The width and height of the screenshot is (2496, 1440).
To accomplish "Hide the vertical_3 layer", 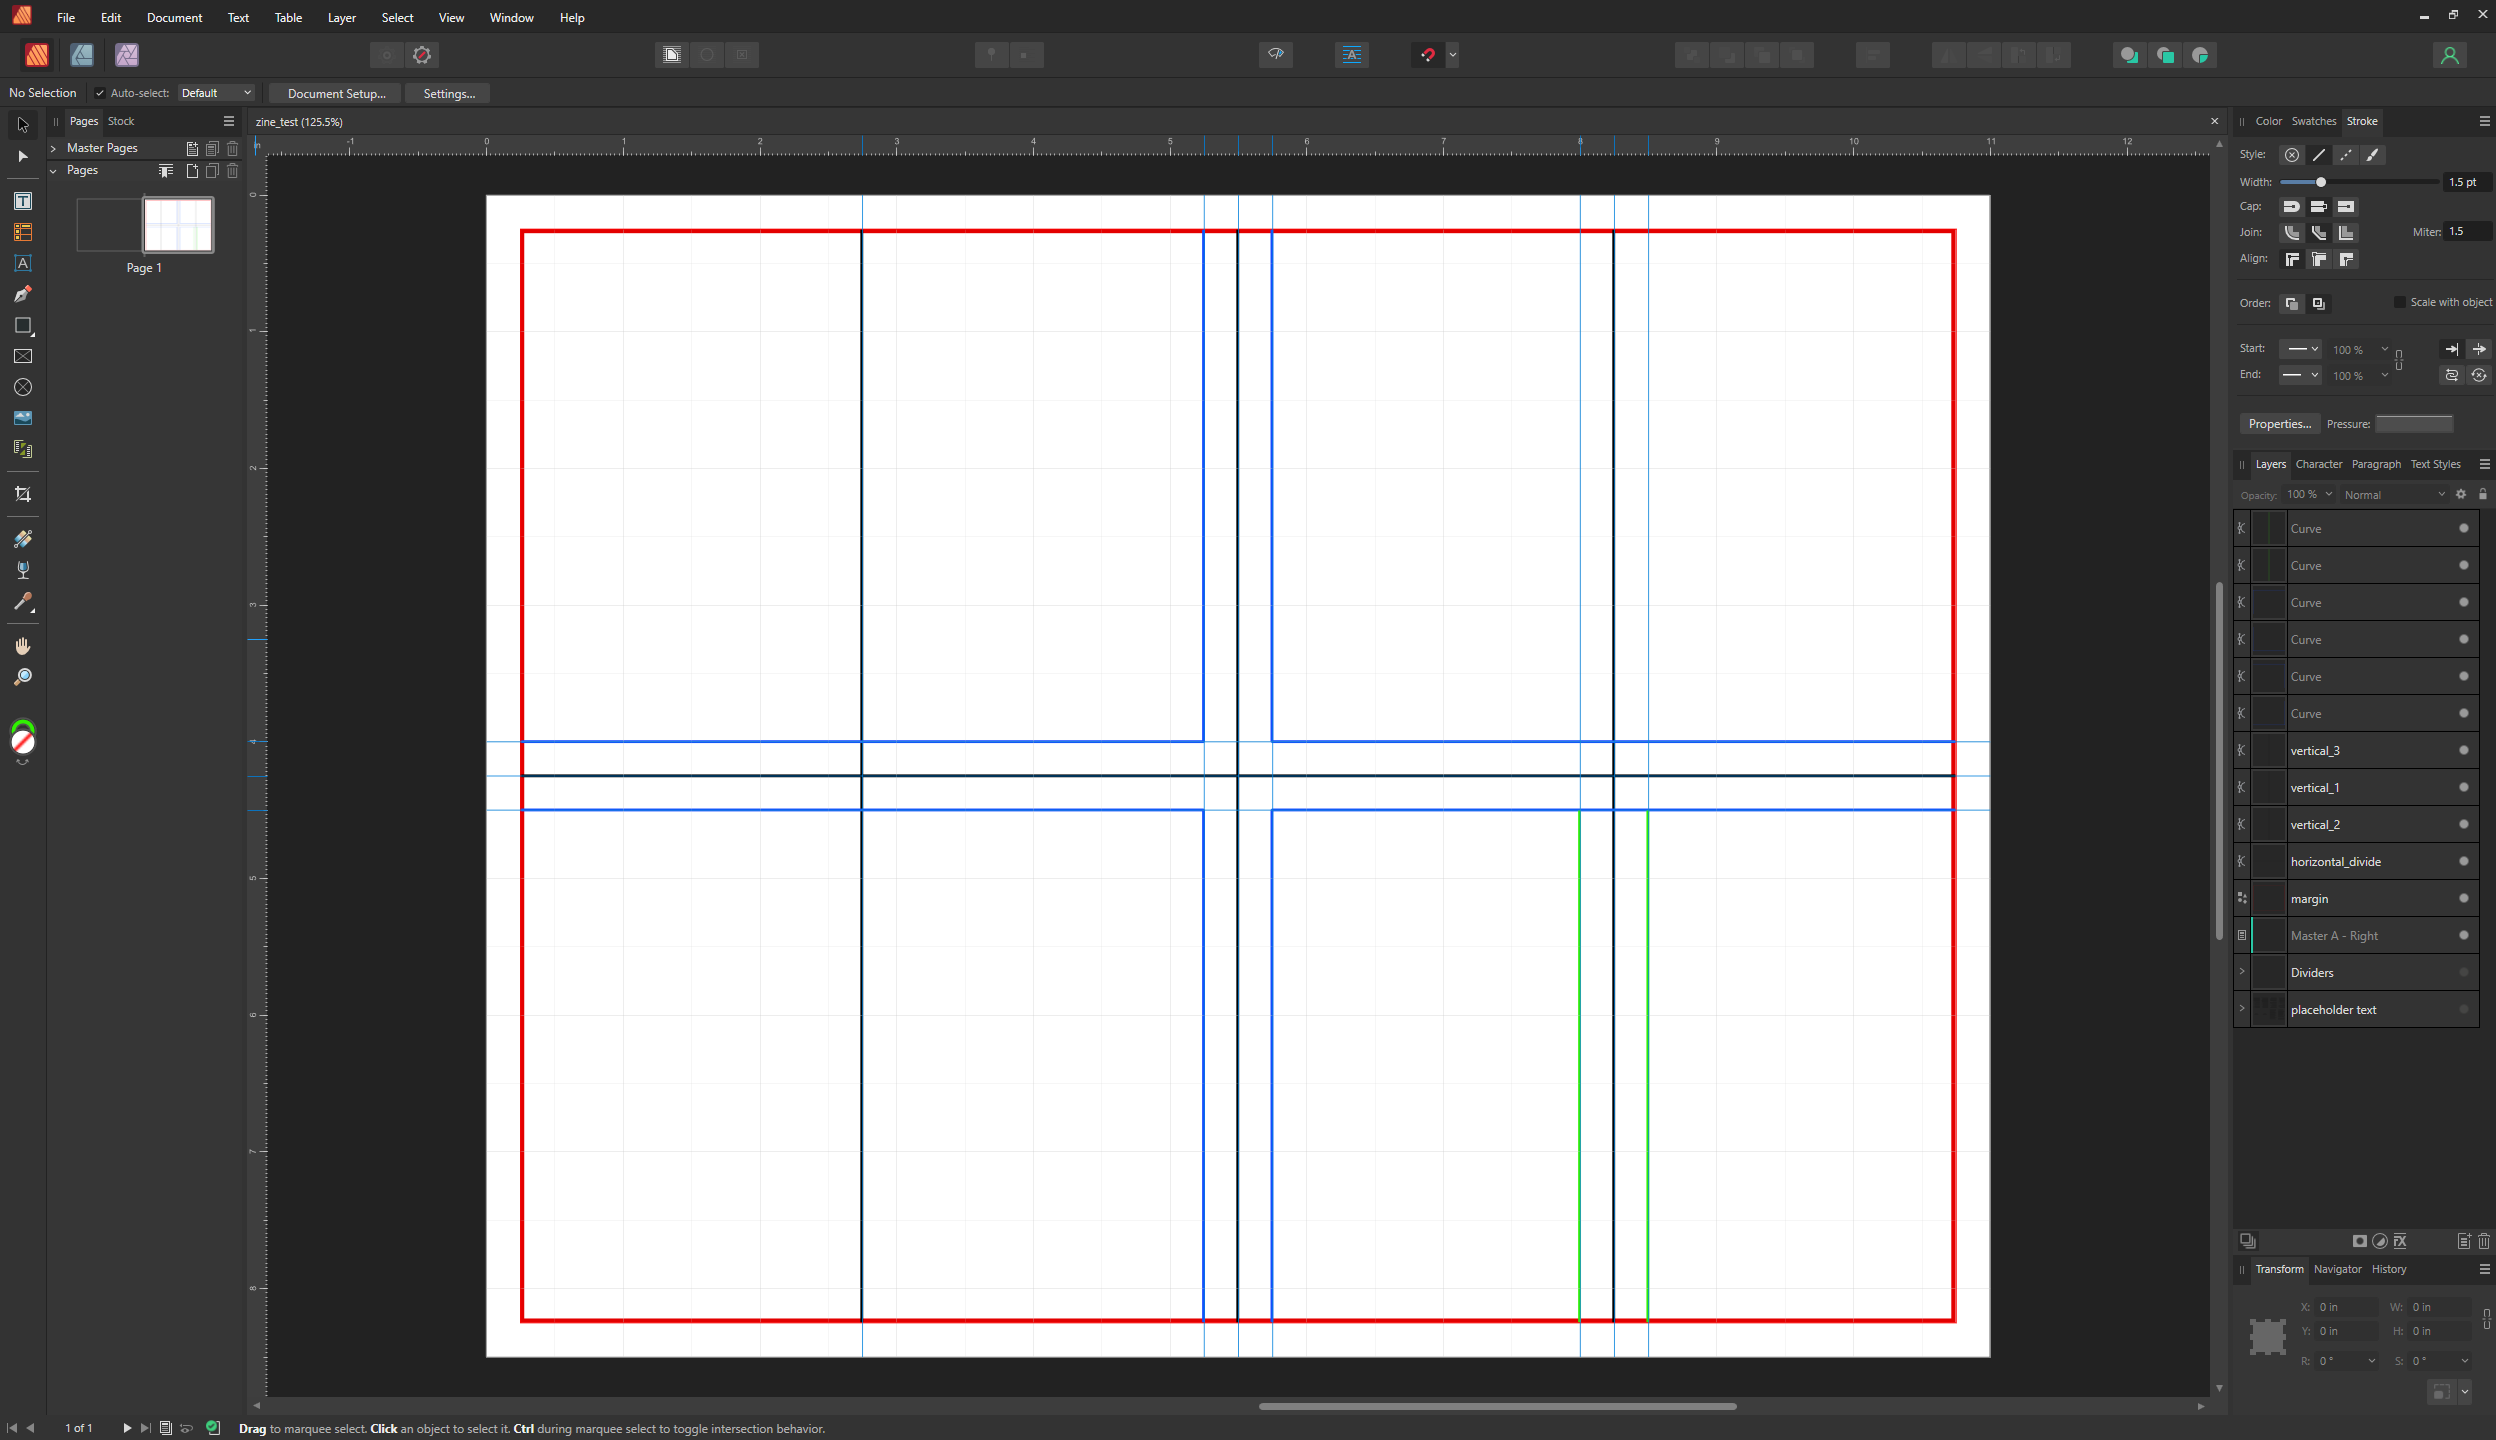I will click(x=2464, y=750).
